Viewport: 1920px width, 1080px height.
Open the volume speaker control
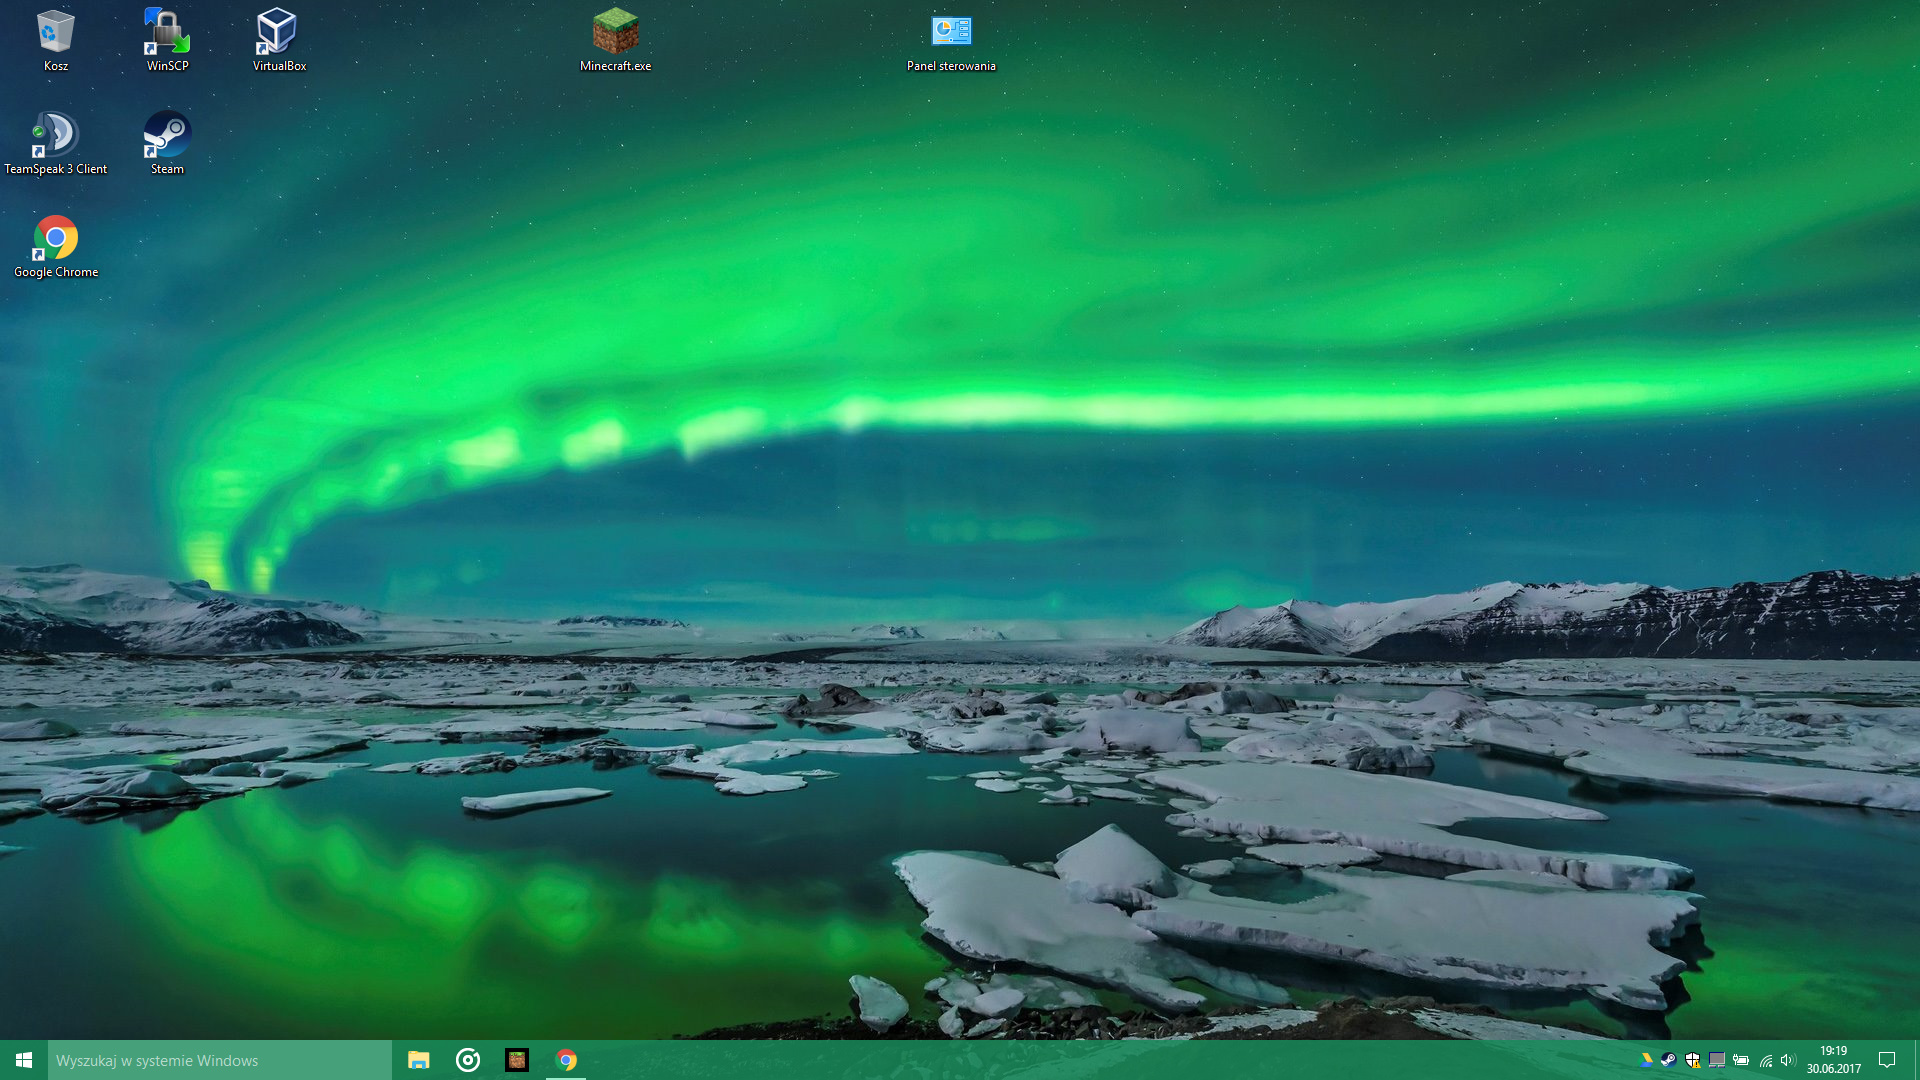(x=1788, y=1060)
